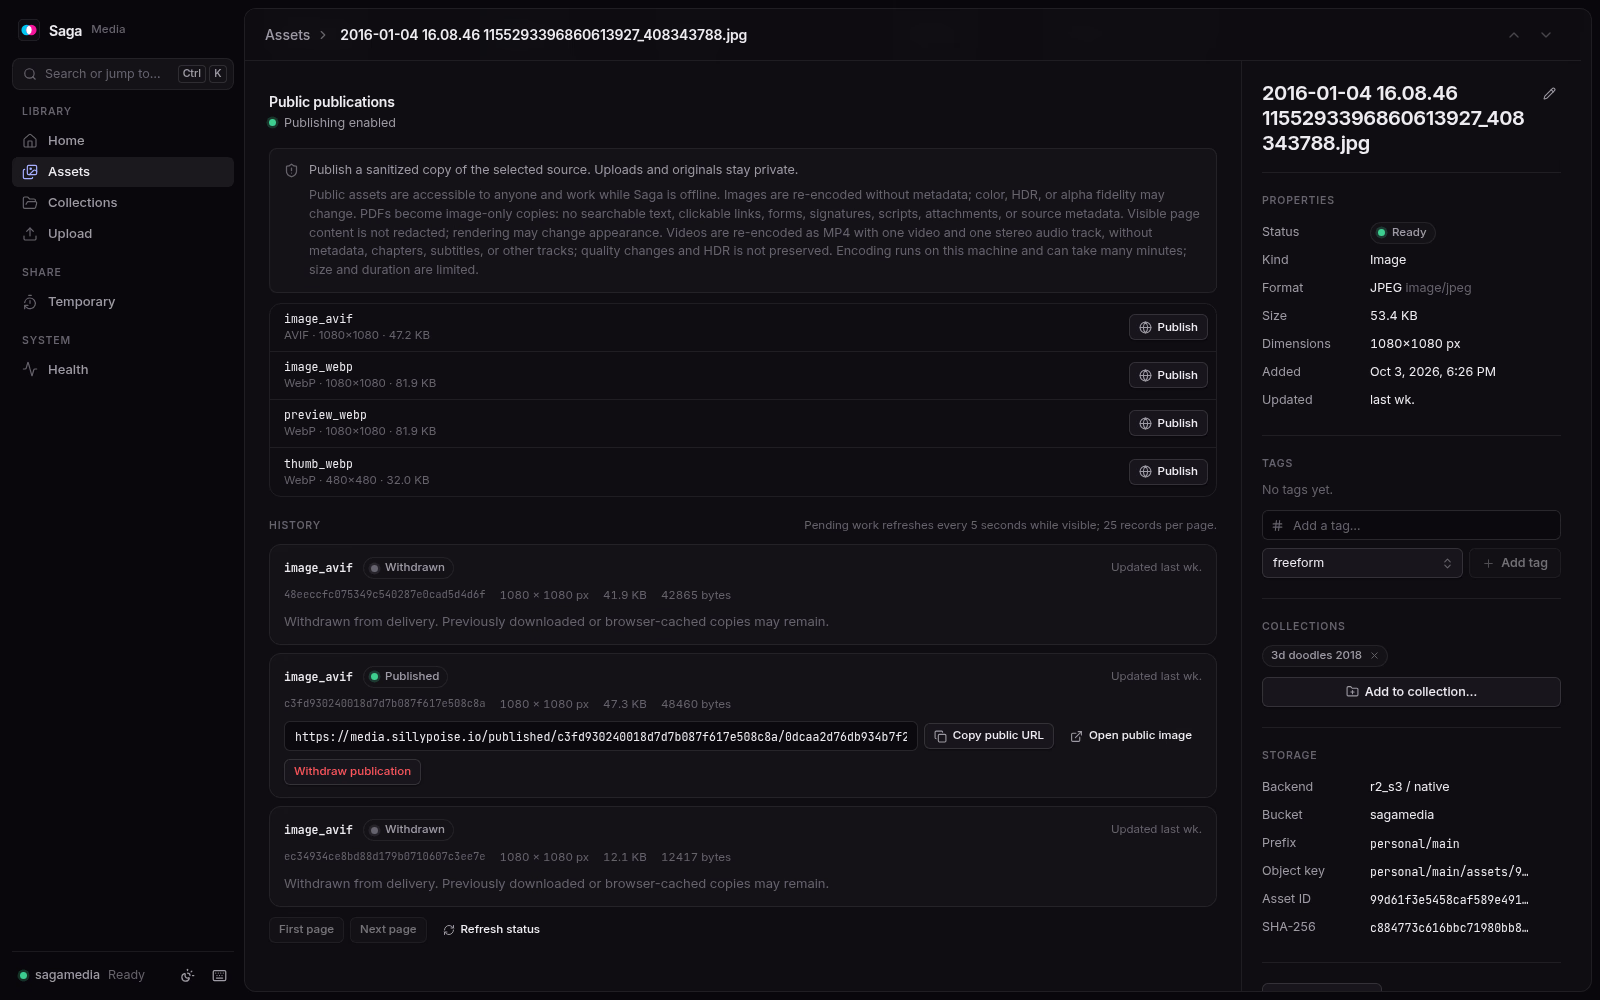Go to the Upload page
This screenshot has width=1600, height=1000.
pyautogui.click(x=123, y=234)
